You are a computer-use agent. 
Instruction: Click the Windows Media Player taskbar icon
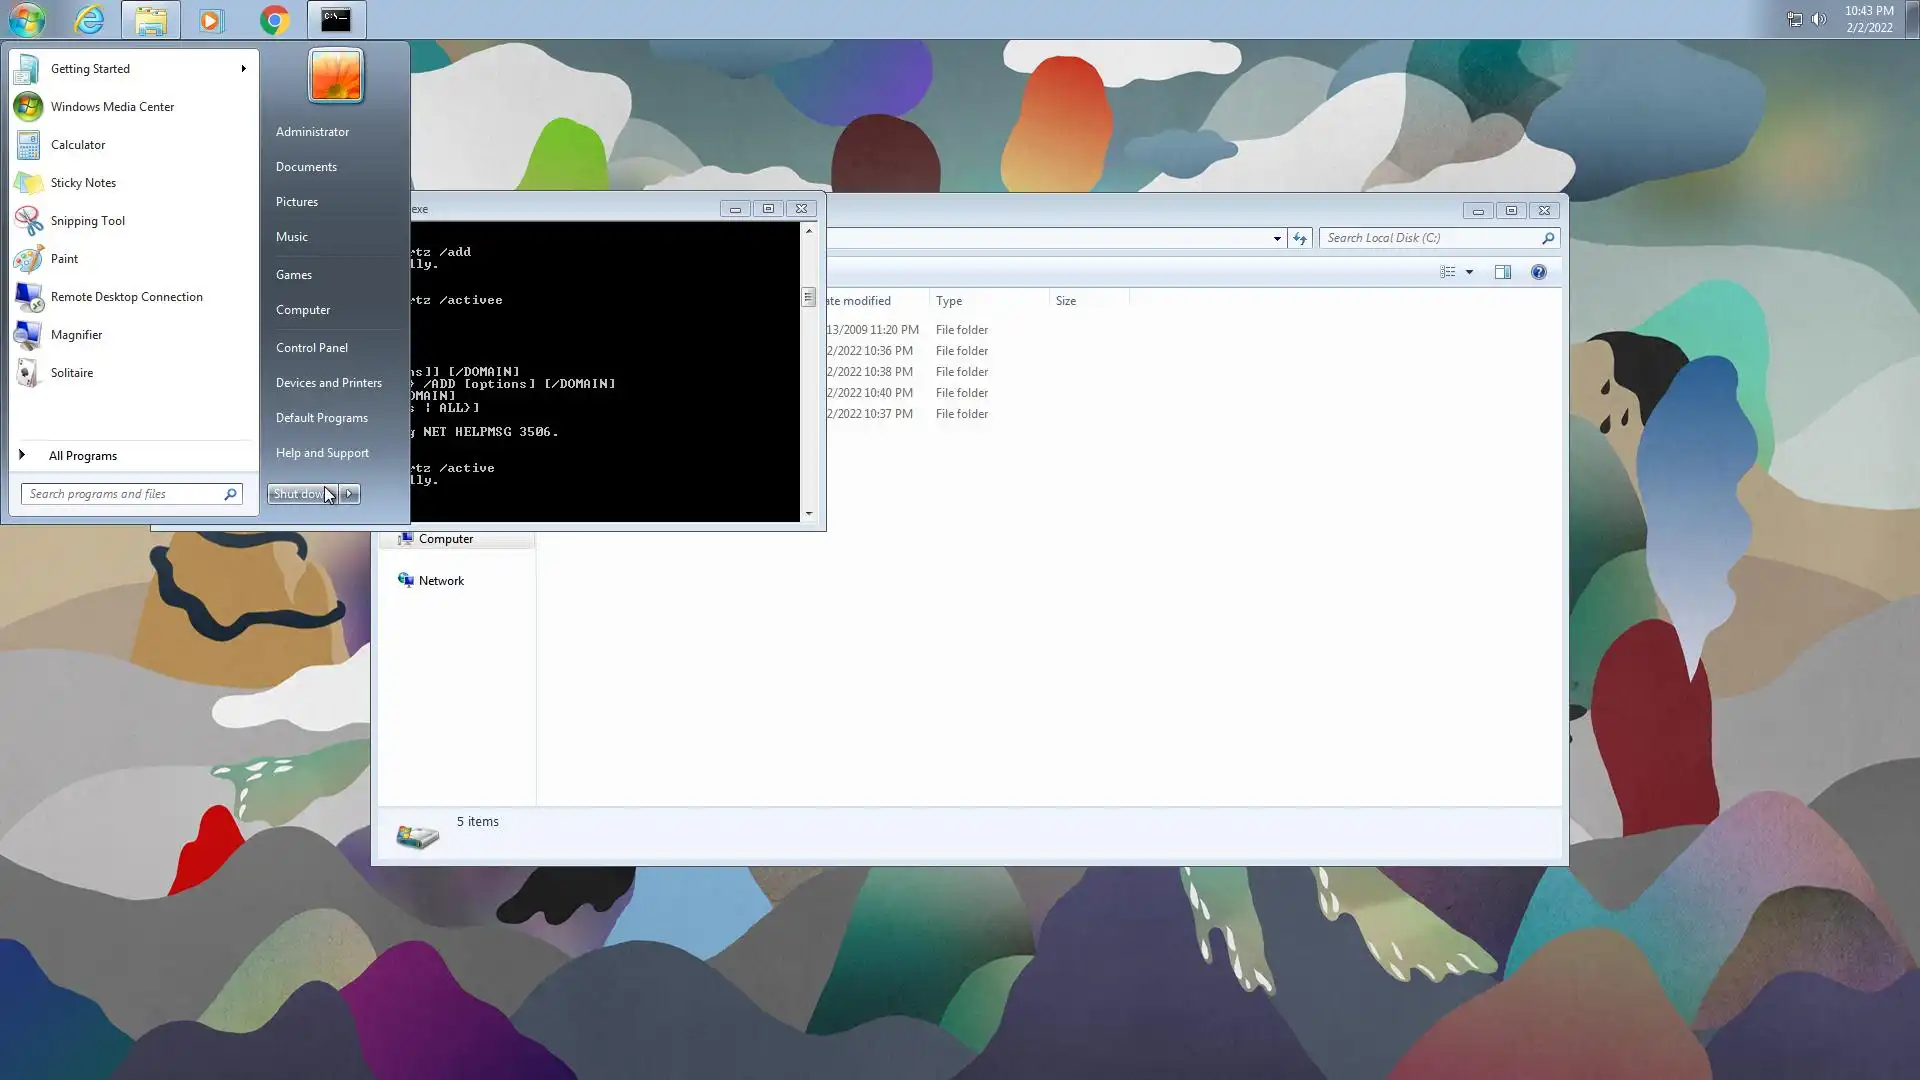coord(211,20)
